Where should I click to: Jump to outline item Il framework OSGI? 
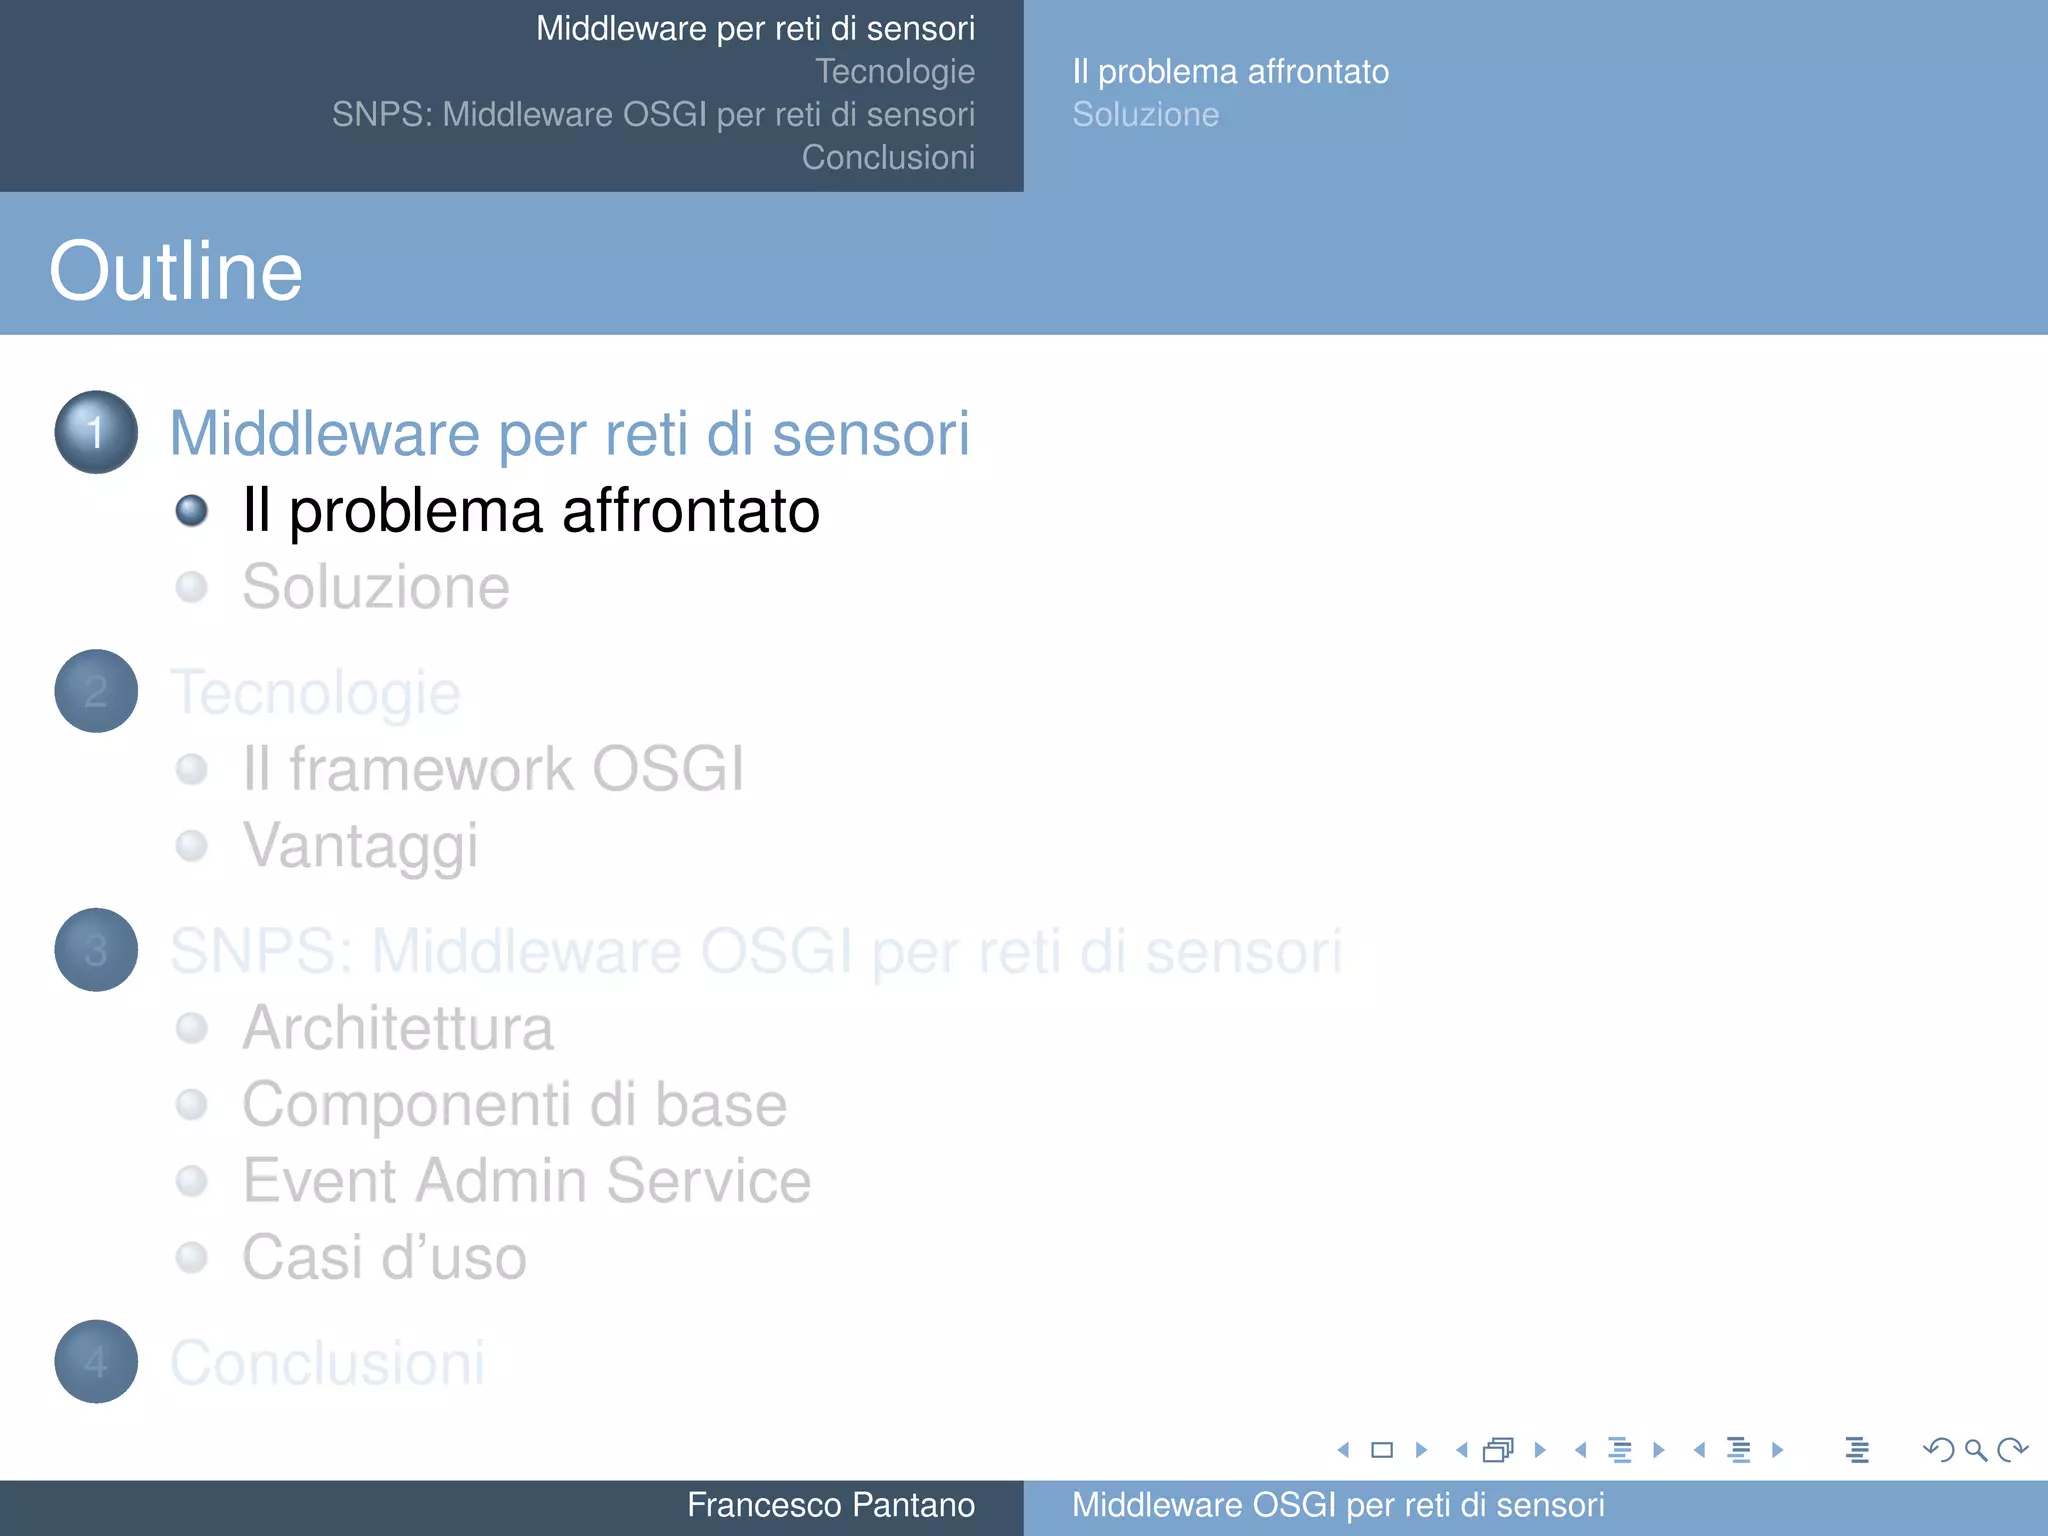[493, 769]
